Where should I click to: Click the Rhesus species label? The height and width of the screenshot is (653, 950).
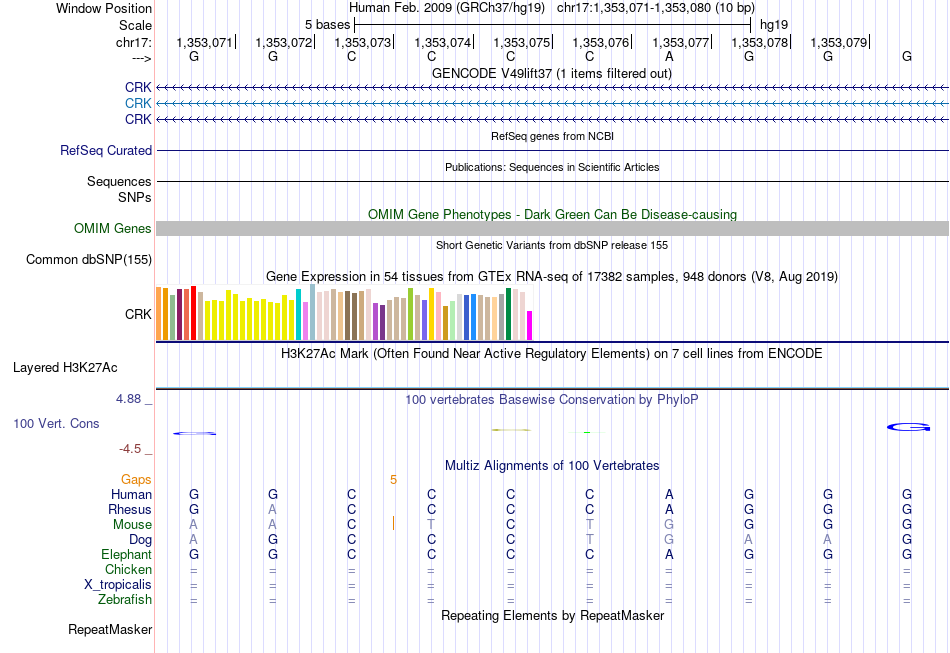pyautogui.click(x=130, y=509)
